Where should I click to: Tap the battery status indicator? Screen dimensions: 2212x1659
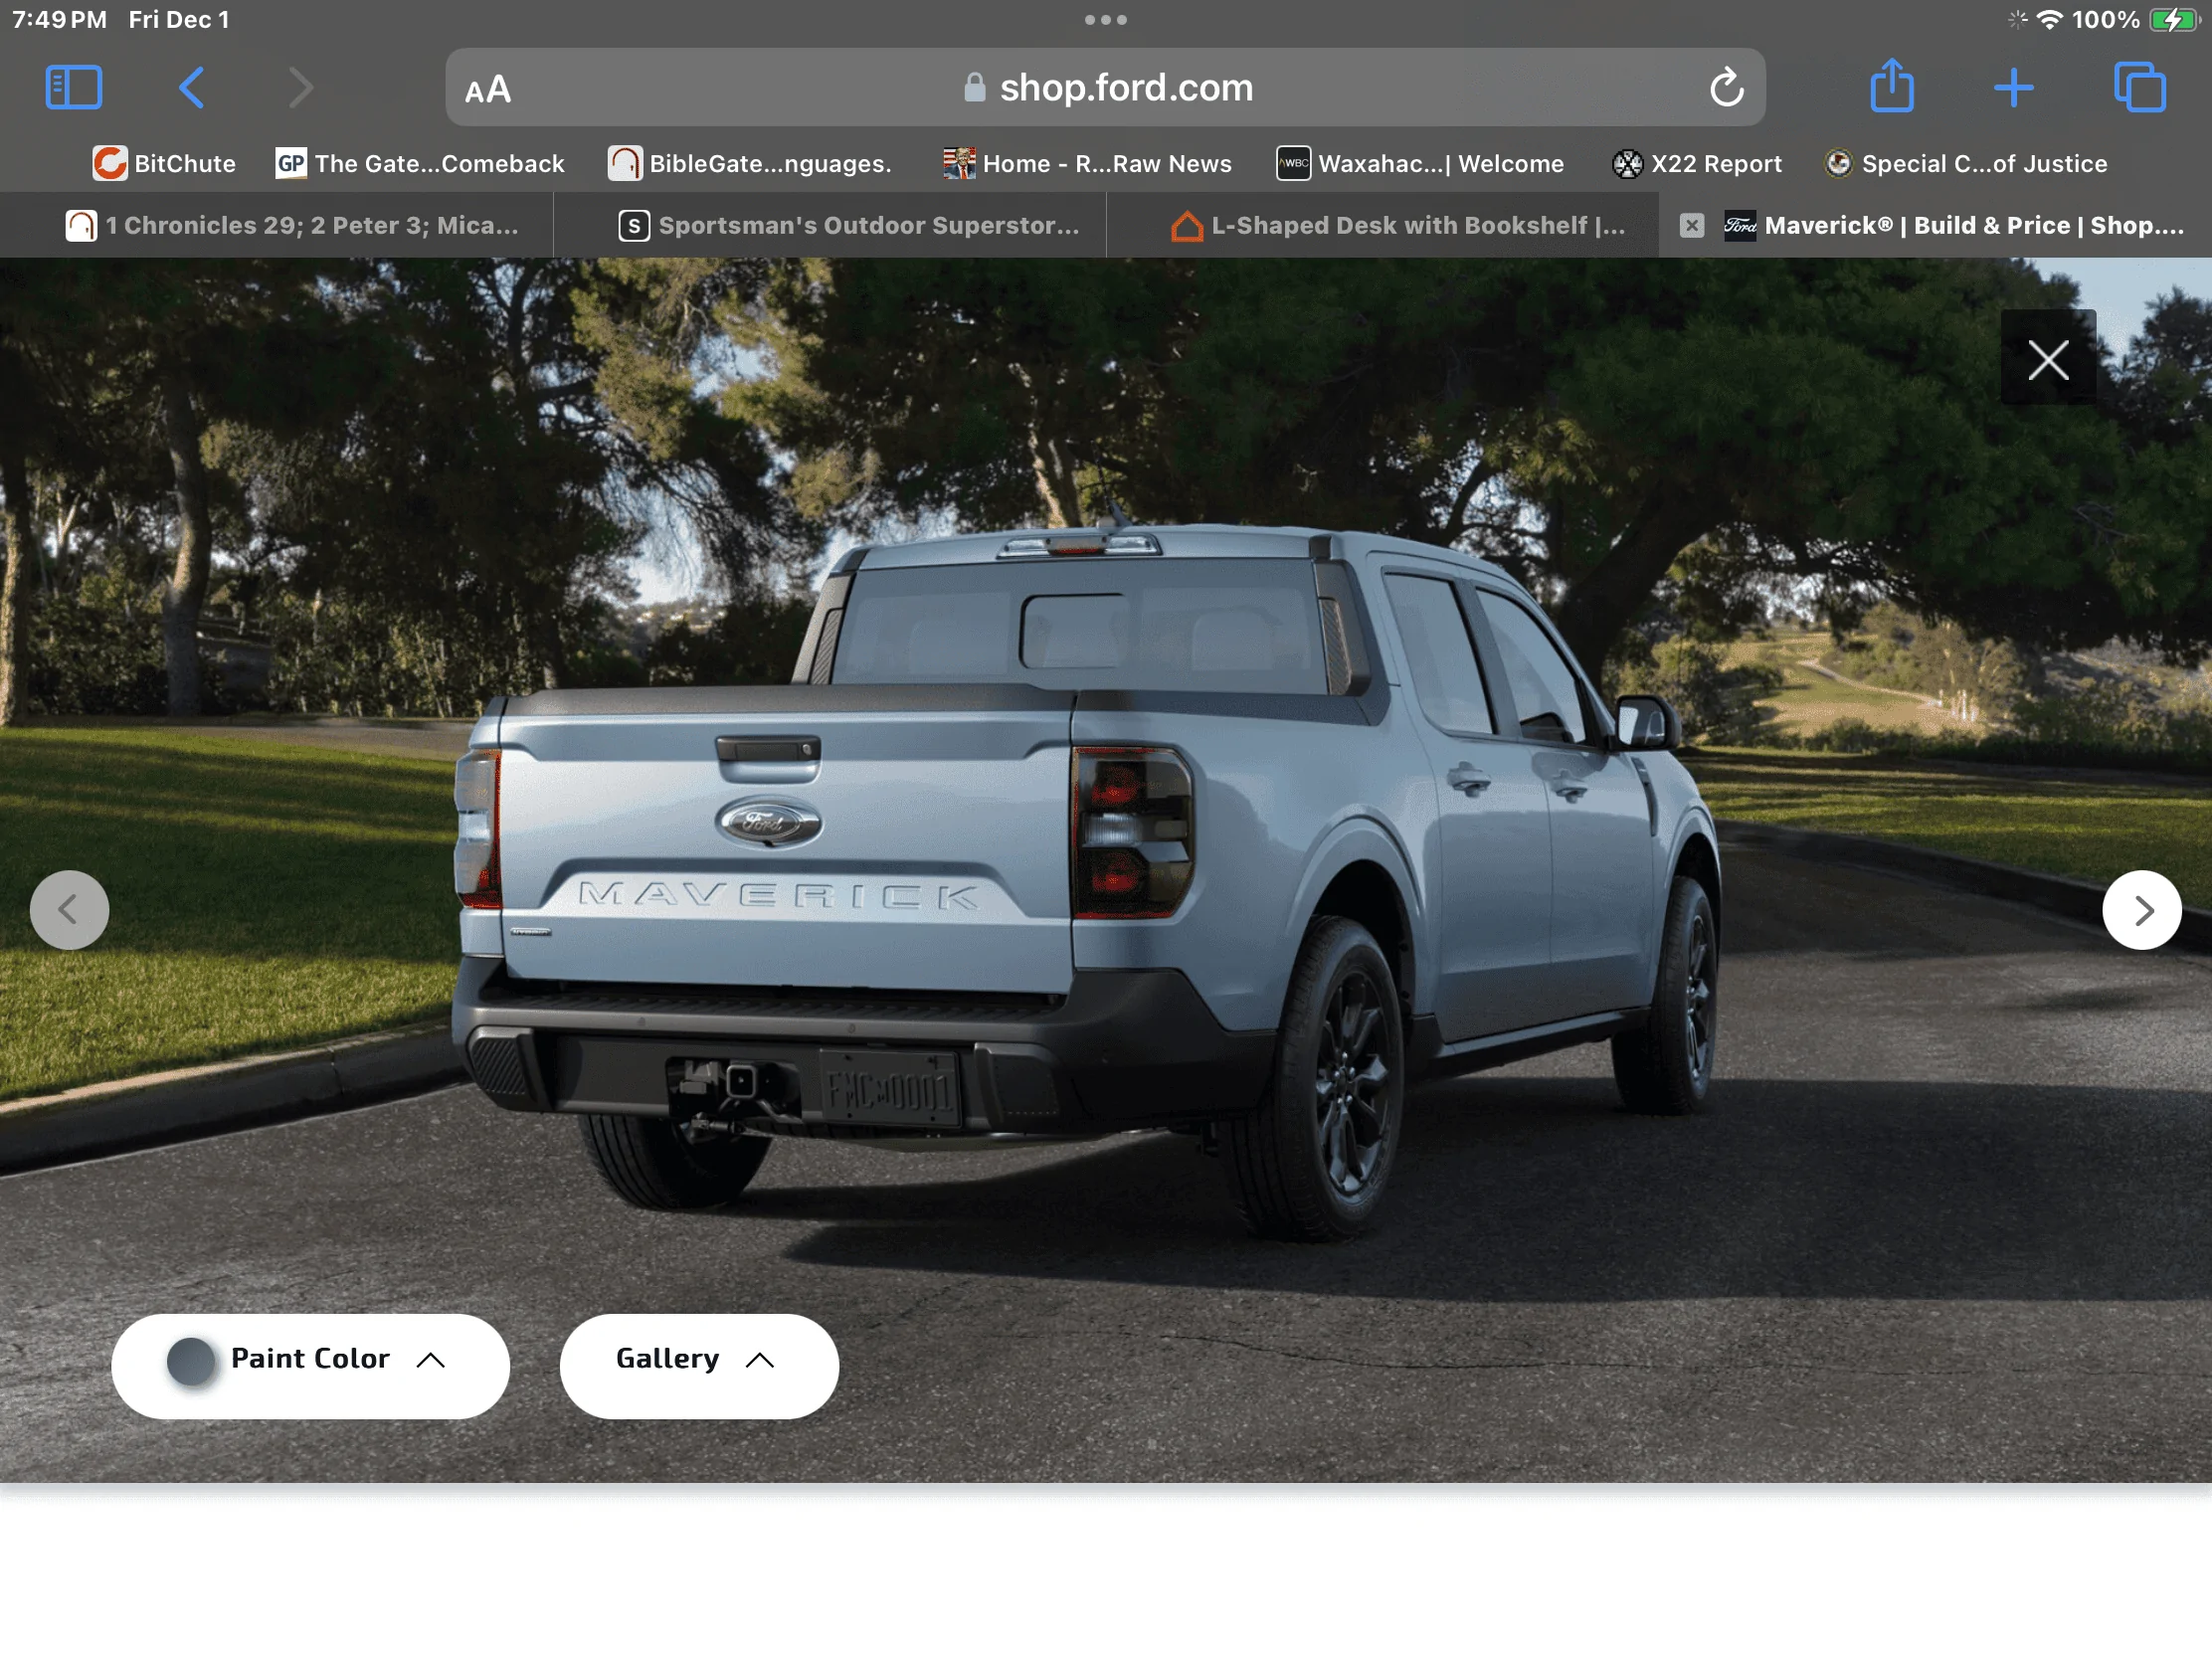tap(2173, 20)
